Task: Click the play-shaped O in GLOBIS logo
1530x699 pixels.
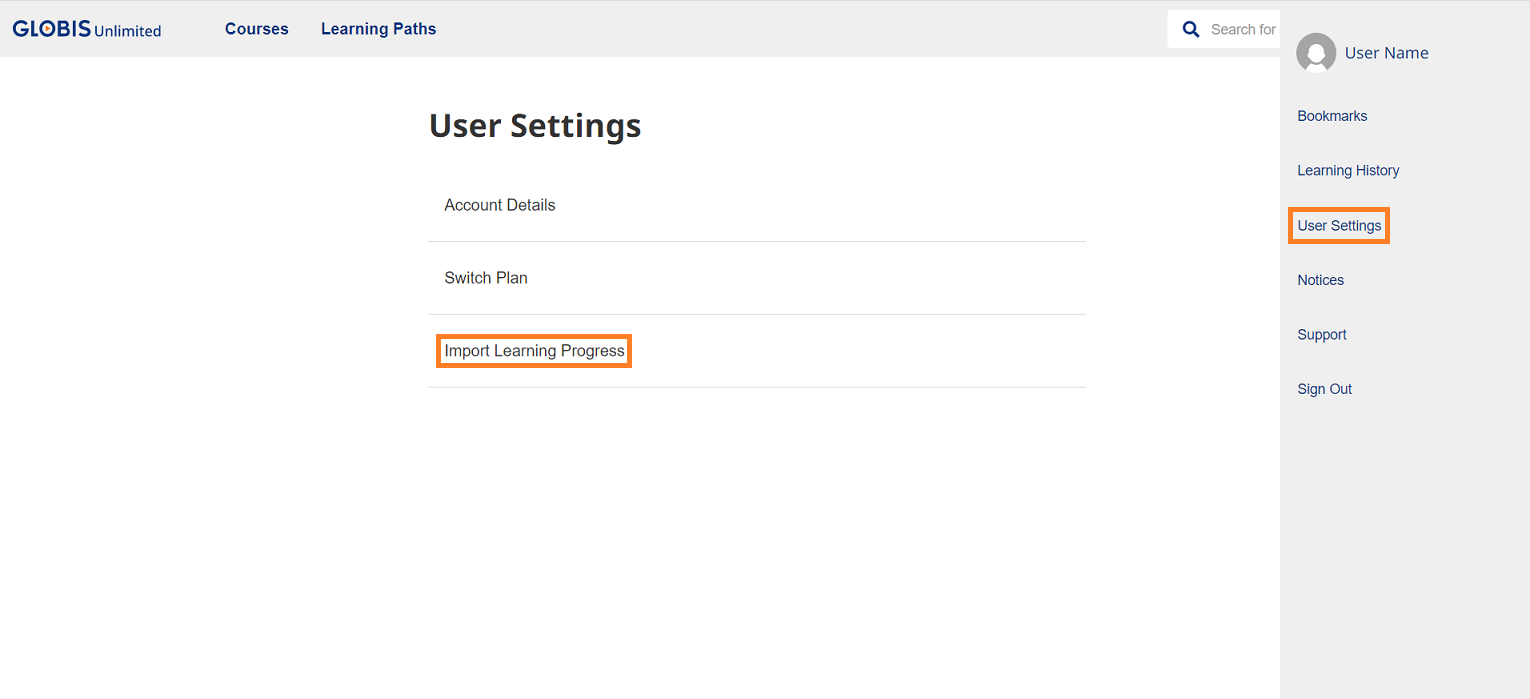Action: [46, 29]
